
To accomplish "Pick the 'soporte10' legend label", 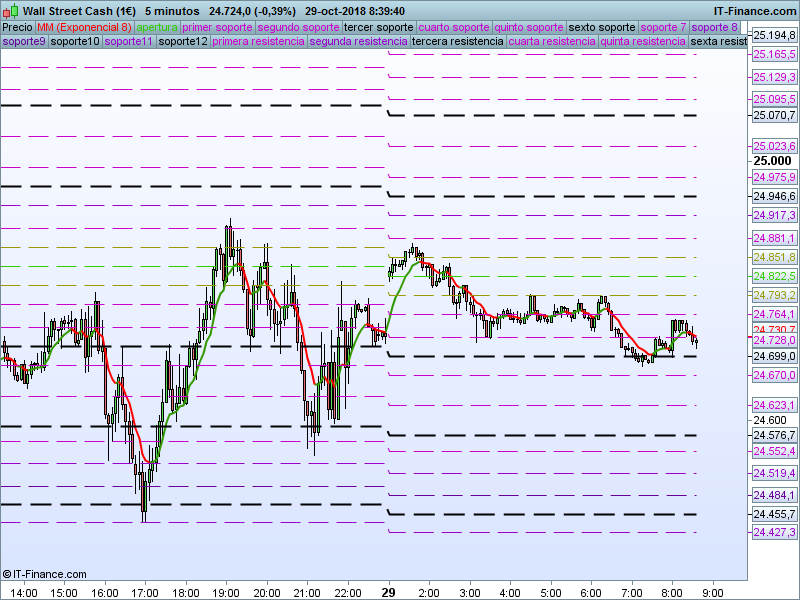I will [x=75, y=41].
